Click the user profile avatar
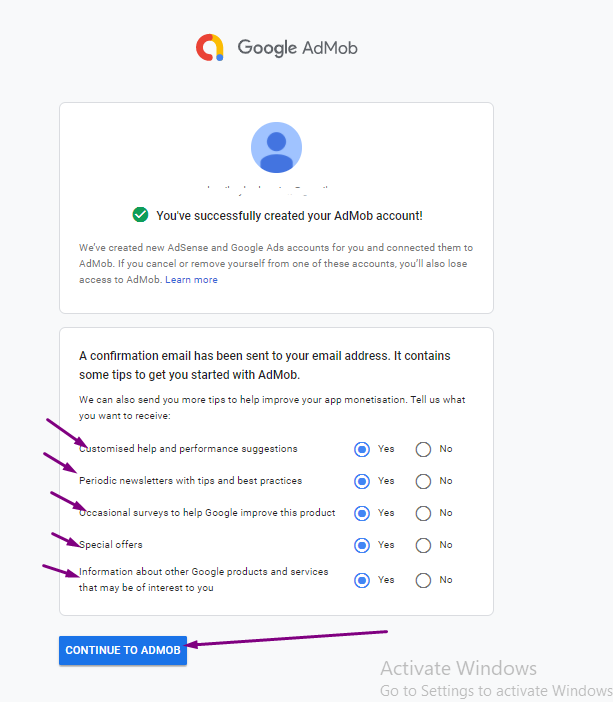This screenshot has height=702, width=613. click(276, 147)
